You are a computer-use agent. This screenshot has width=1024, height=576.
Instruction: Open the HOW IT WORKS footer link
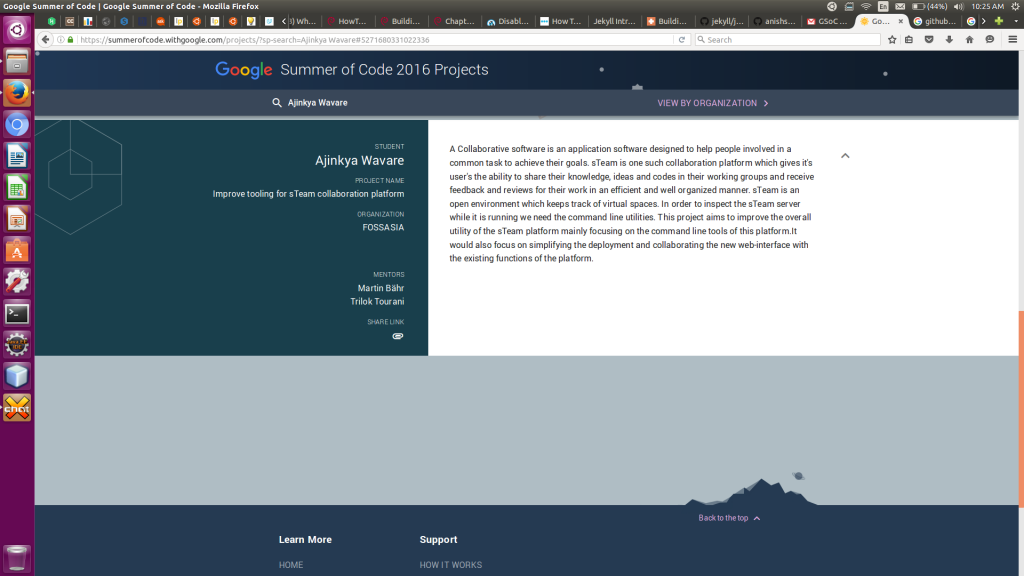pos(450,565)
